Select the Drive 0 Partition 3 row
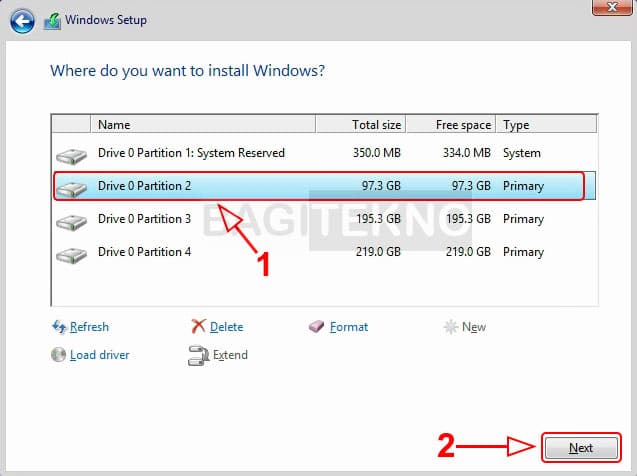Viewport: 637px width, 476px height. click(x=324, y=219)
